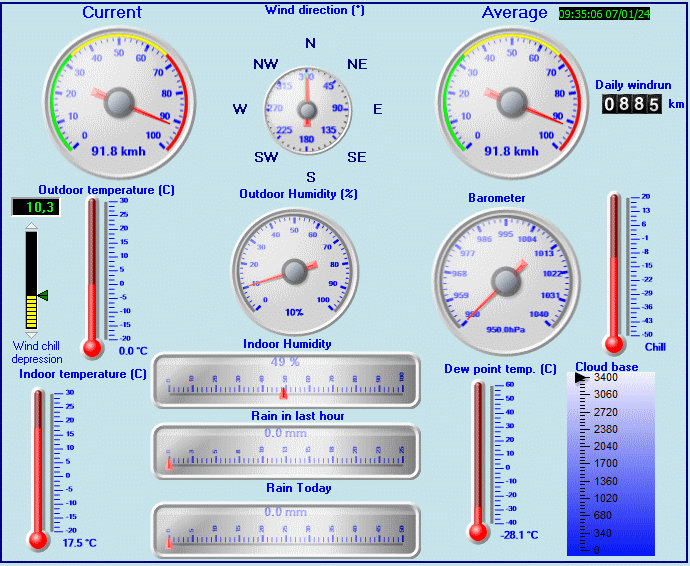Select the Rain in last hour gauge
Viewport: 690px width, 566px height.
coord(286,450)
